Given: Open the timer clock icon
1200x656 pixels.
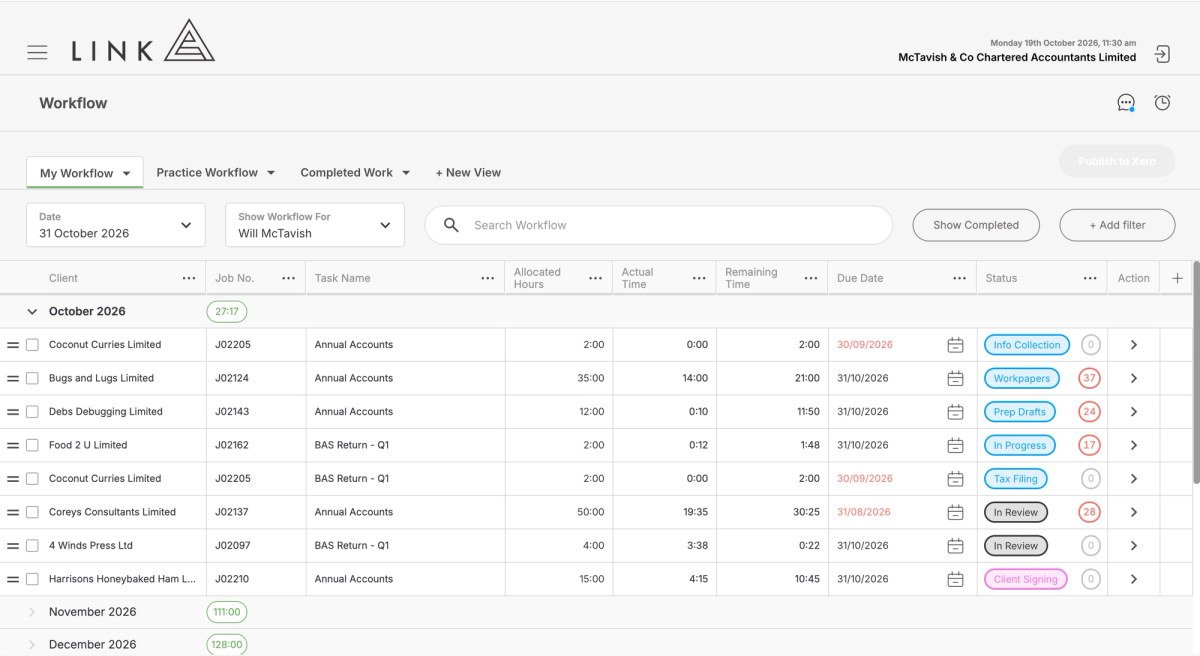Looking at the screenshot, I should coord(1162,102).
